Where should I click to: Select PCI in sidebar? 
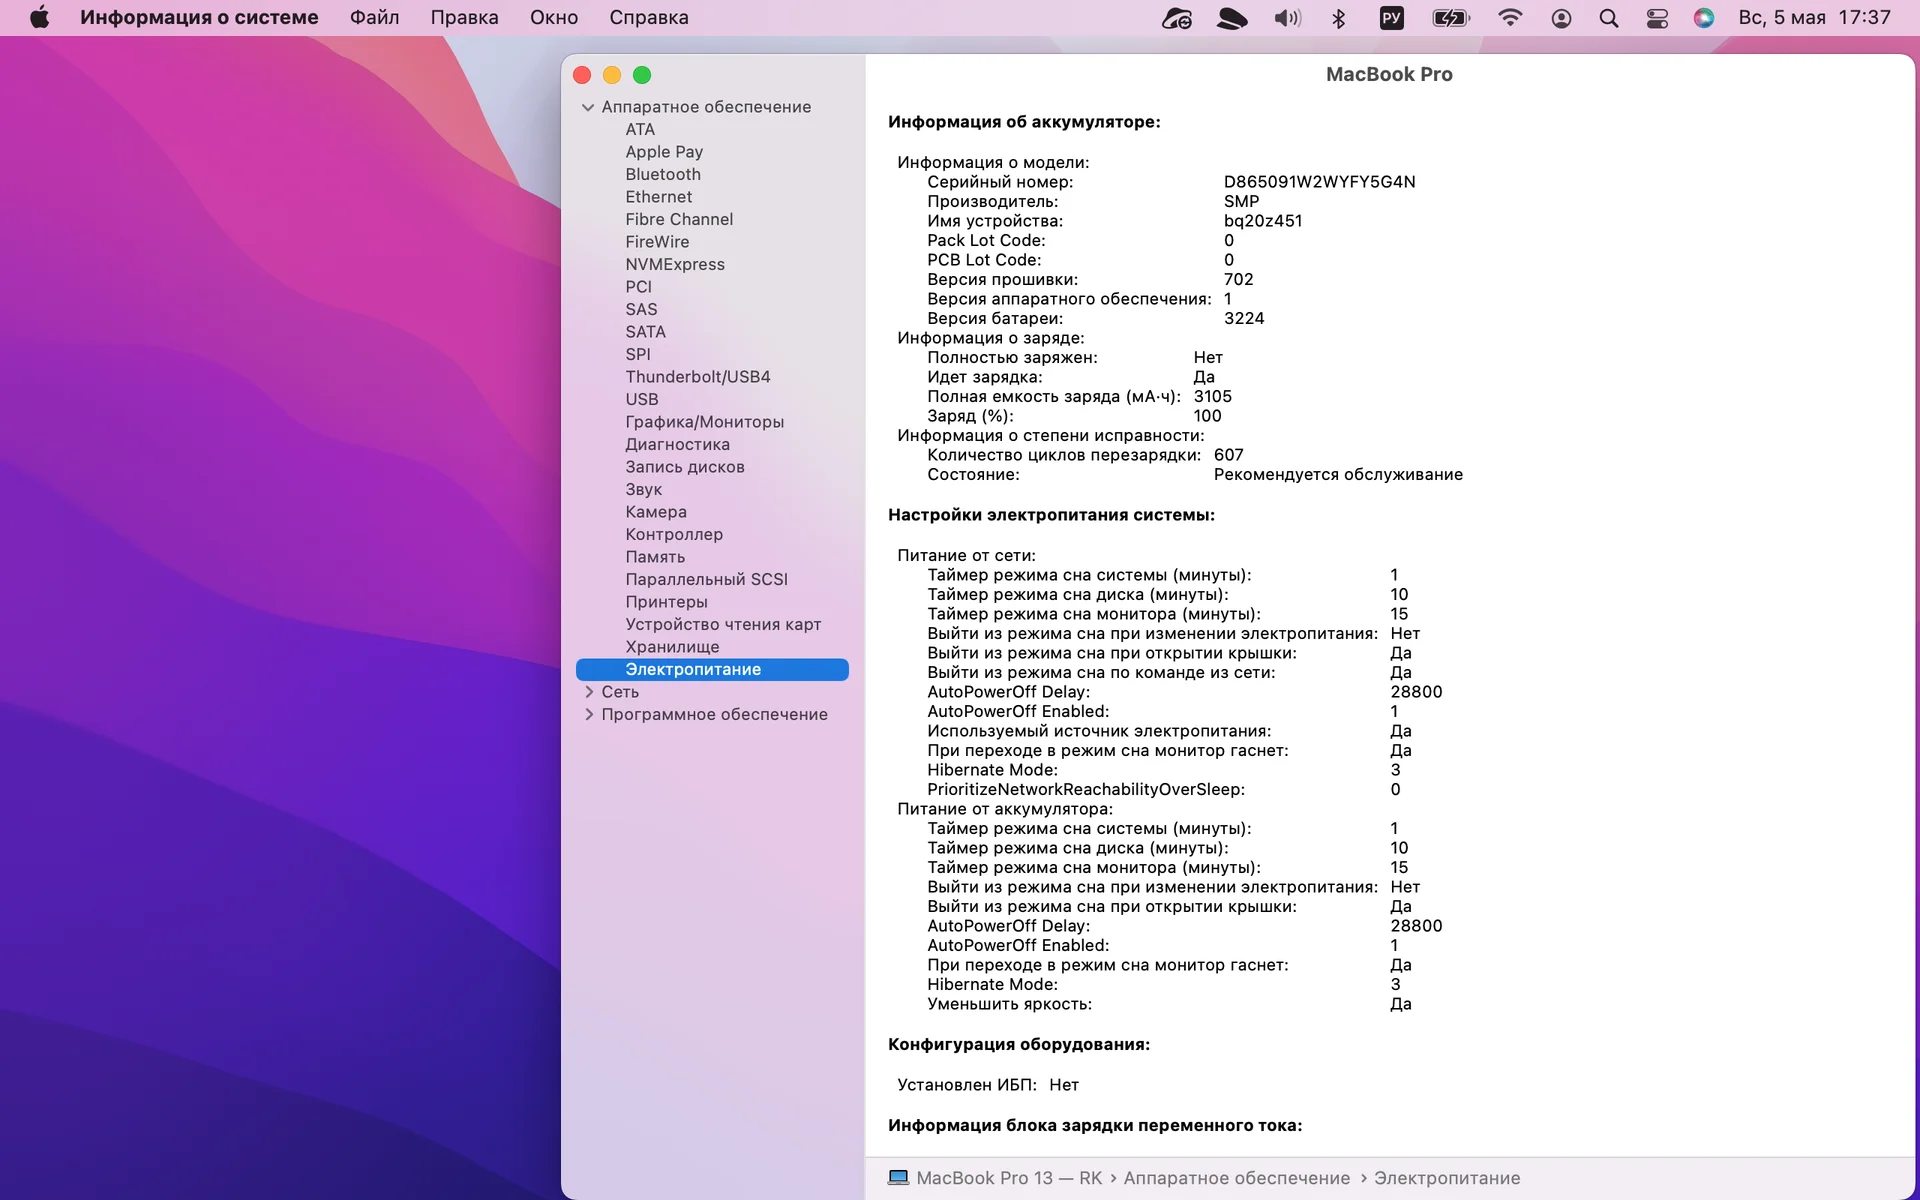638,287
